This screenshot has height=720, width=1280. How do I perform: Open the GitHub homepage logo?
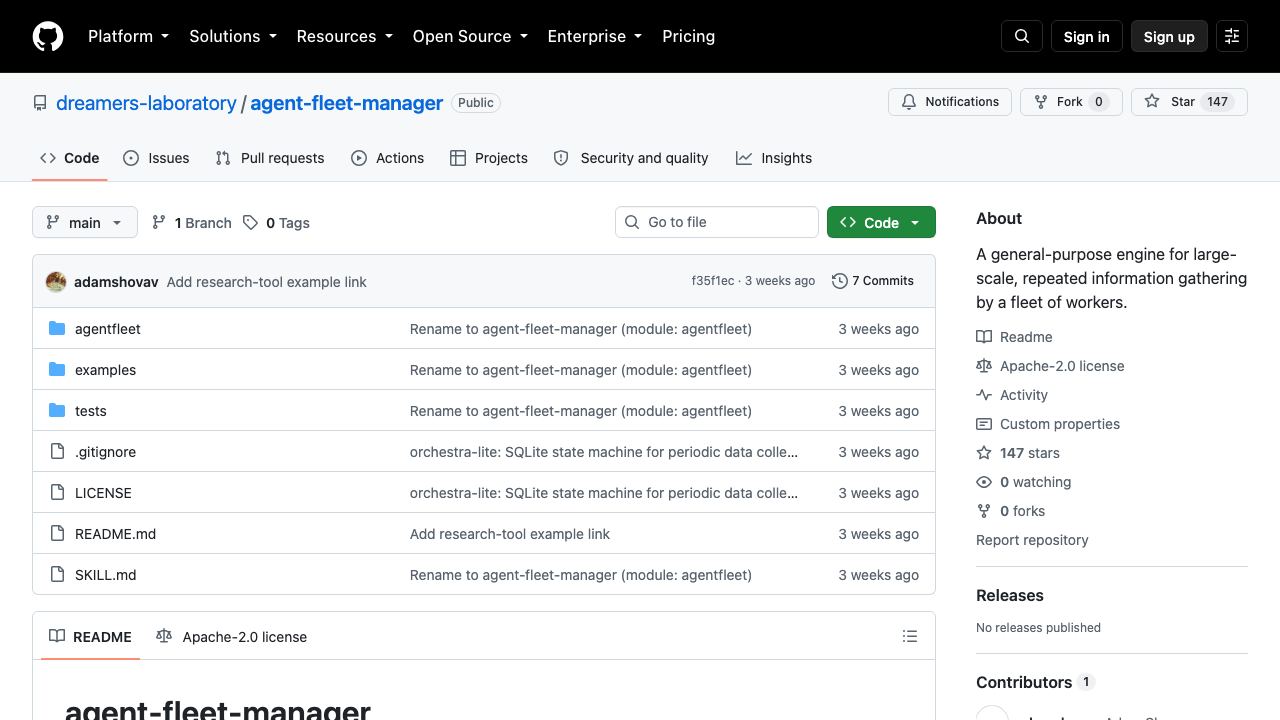coord(48,36)
